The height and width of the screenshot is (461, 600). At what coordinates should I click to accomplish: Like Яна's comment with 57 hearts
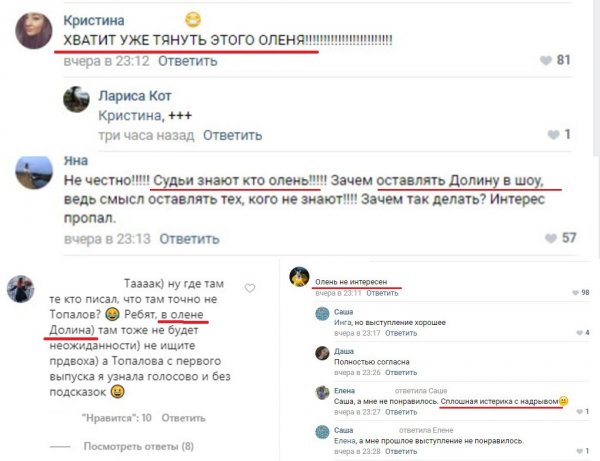(x=551, y=238)
